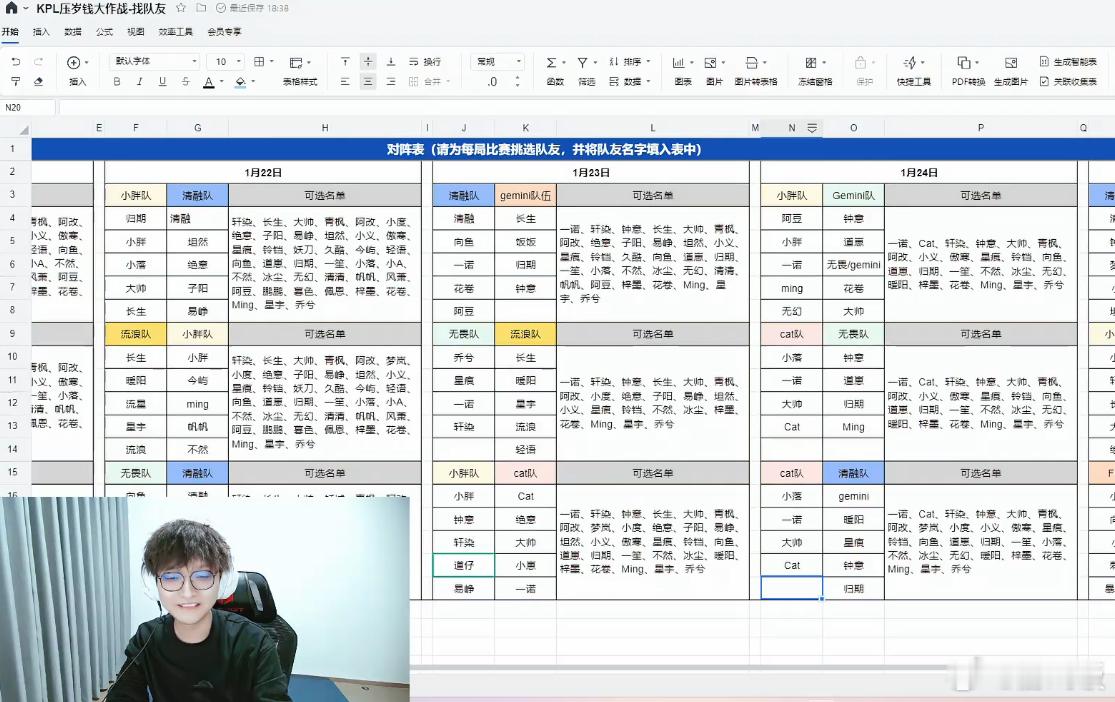This screenshot has width=1115, height=702.
Task: Click the 关联收集表 button
Action: (1068, 82)
